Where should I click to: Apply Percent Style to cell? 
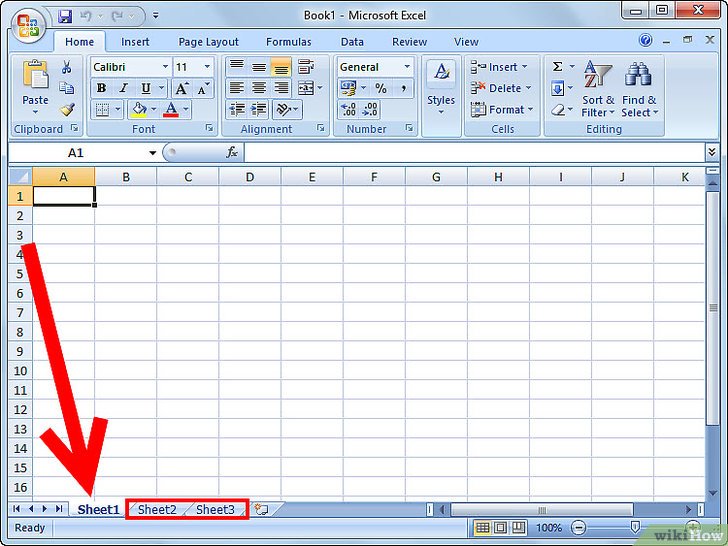click(381, 88)
